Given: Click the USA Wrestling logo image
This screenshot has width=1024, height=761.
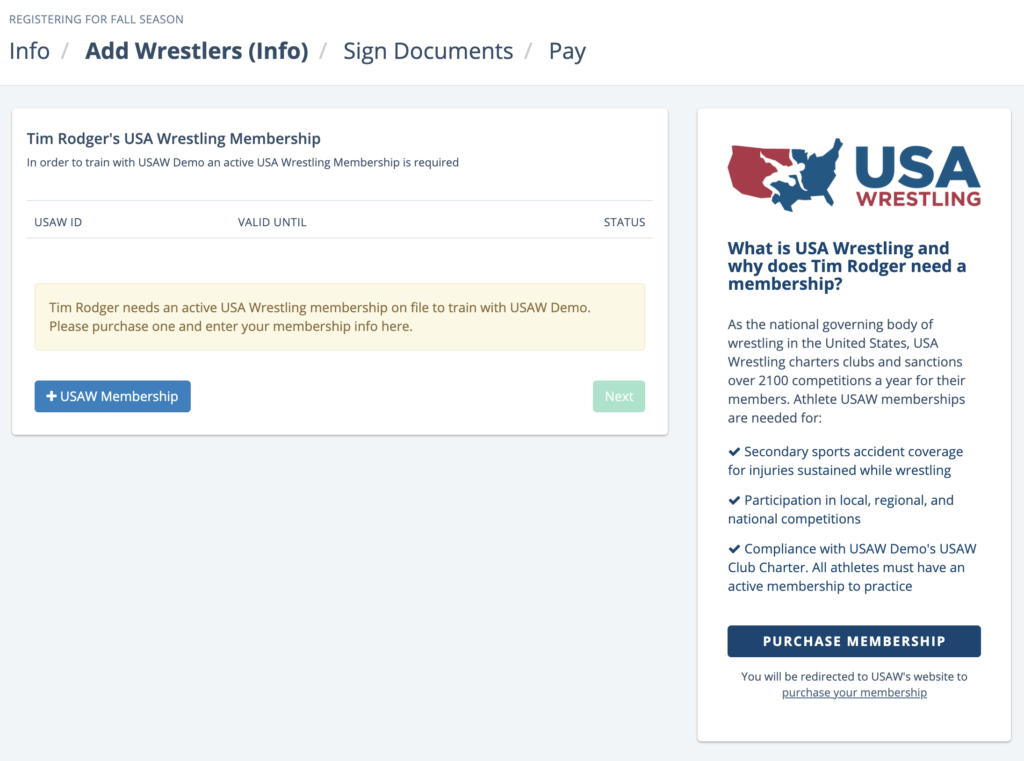Looking at the screenshot, I should coord(854,174).
